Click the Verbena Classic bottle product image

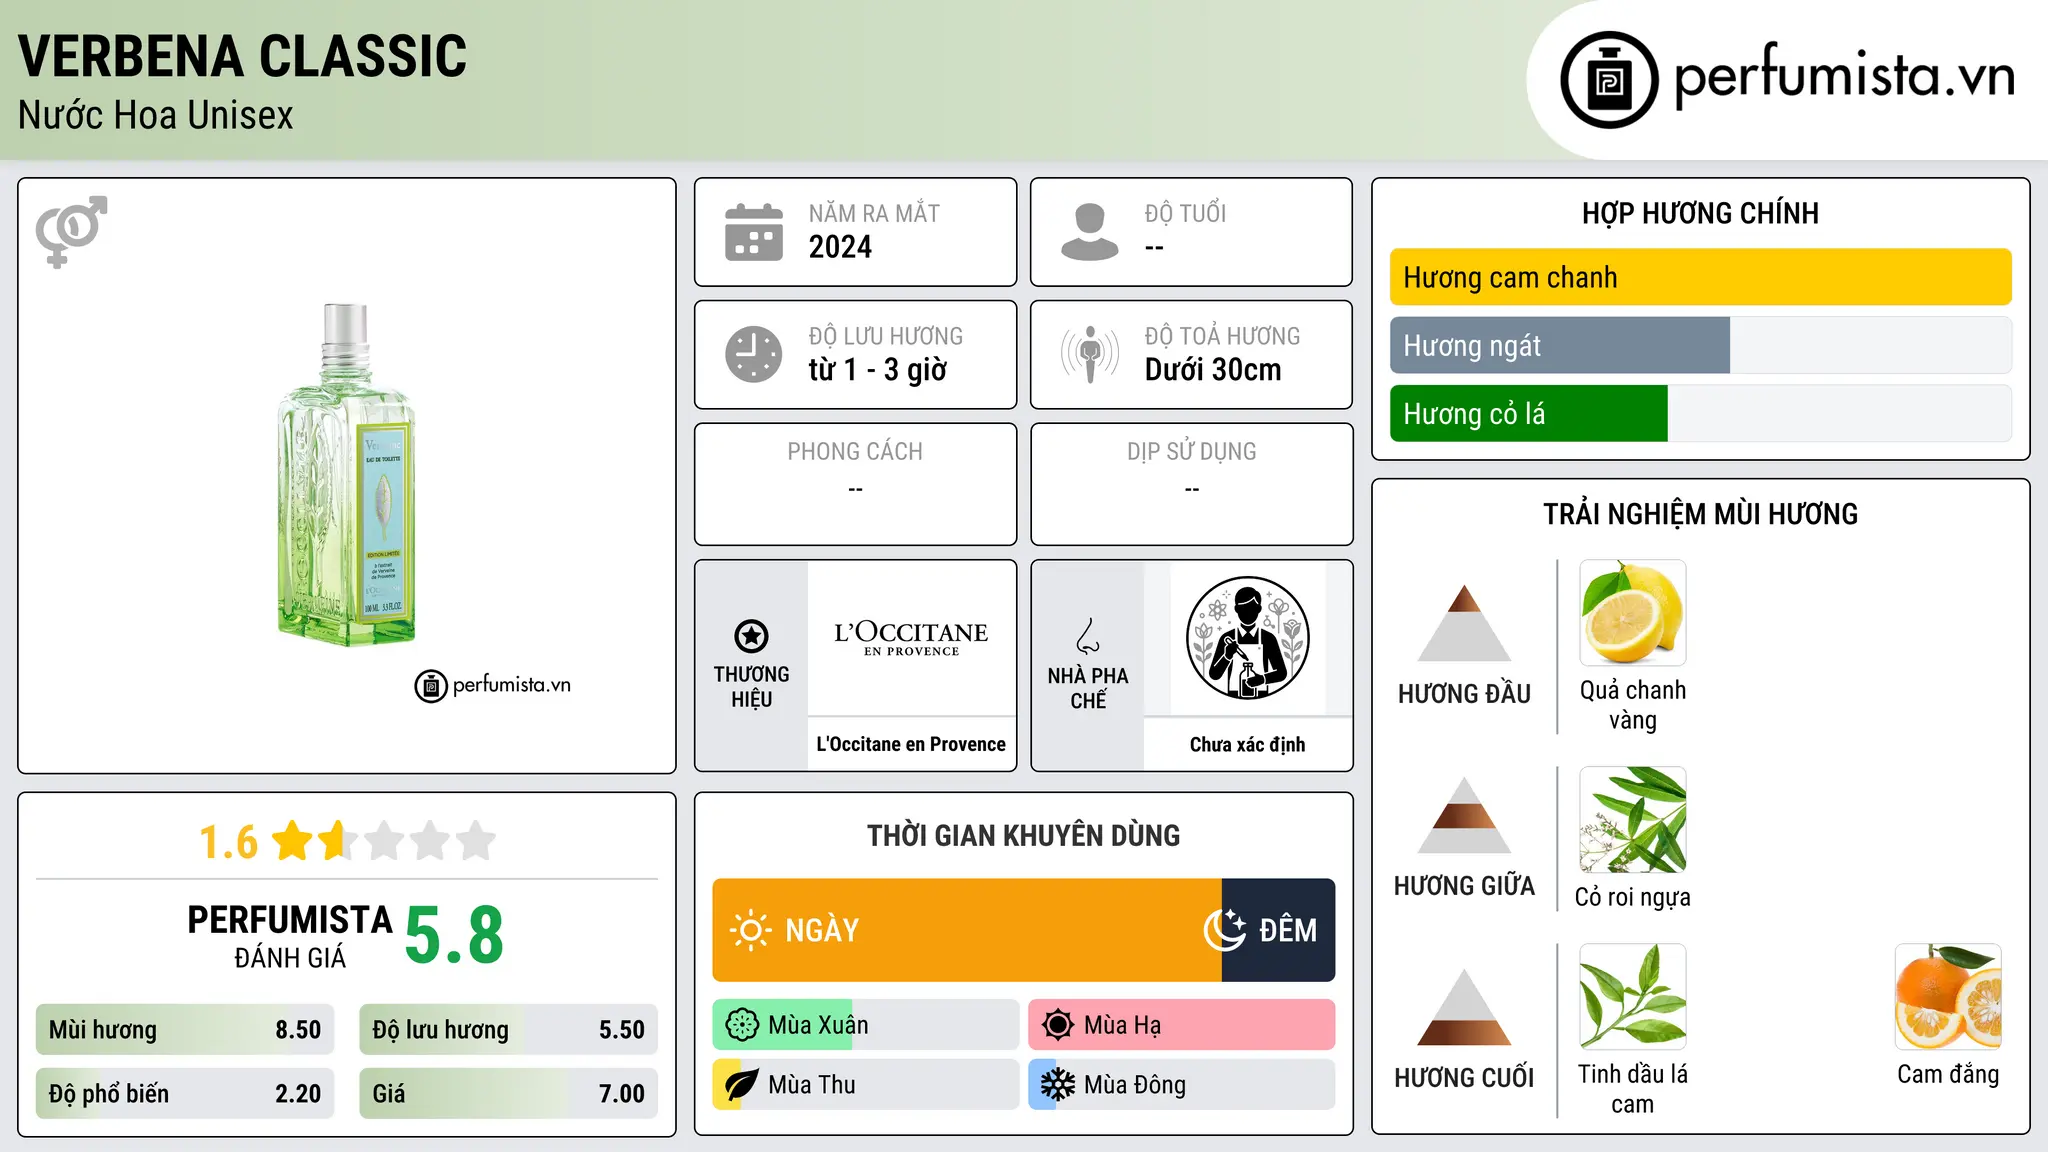click(x=346, y=475)
